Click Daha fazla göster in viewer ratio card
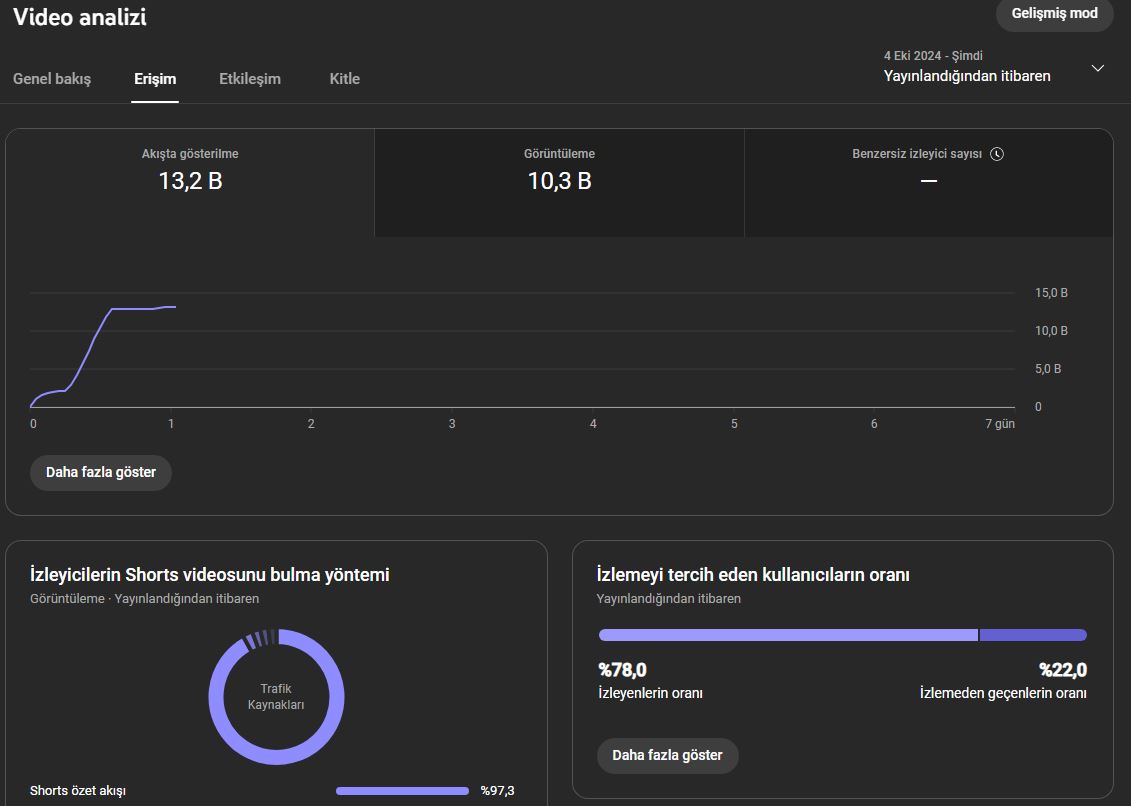Viewport: 1131px width, 806px height. point(667,755)
